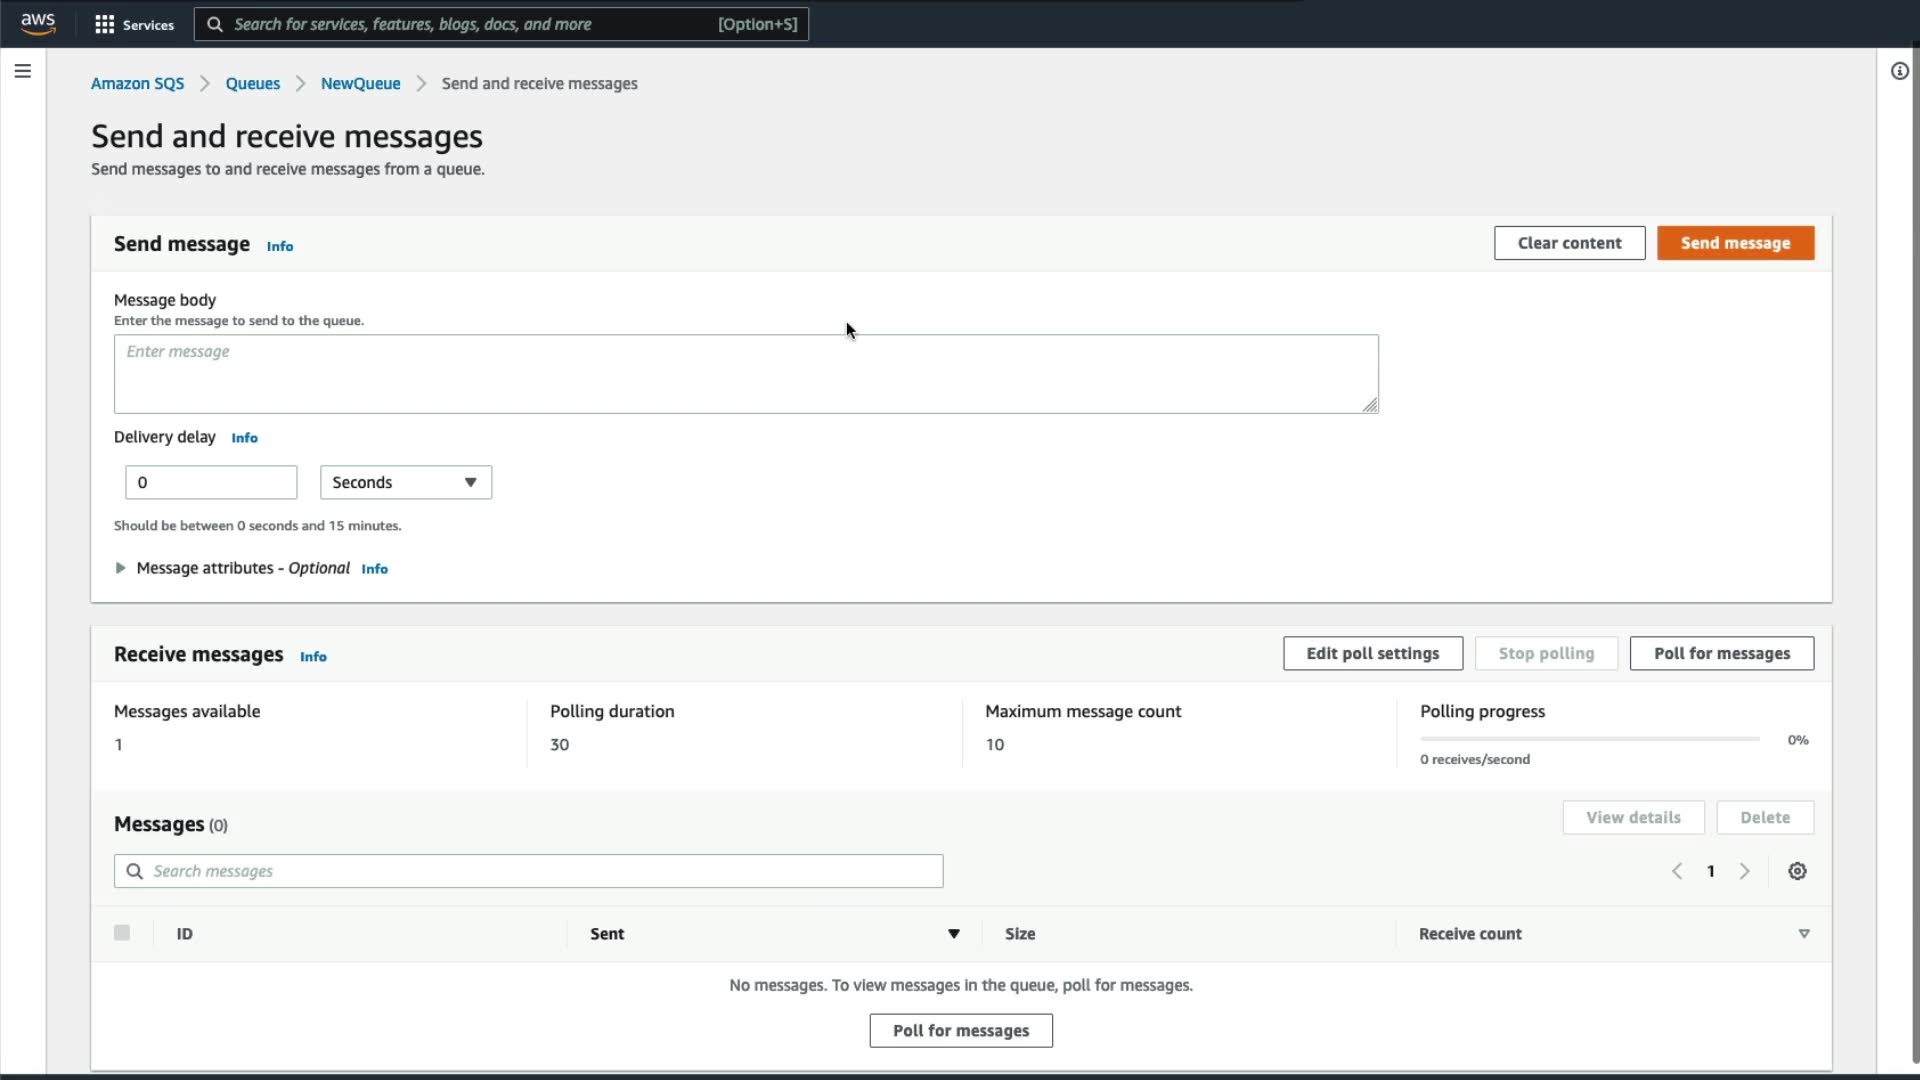Go to previous messages page arrow
Viewport: 1920px width, 1080px height.
point(1677,871)
